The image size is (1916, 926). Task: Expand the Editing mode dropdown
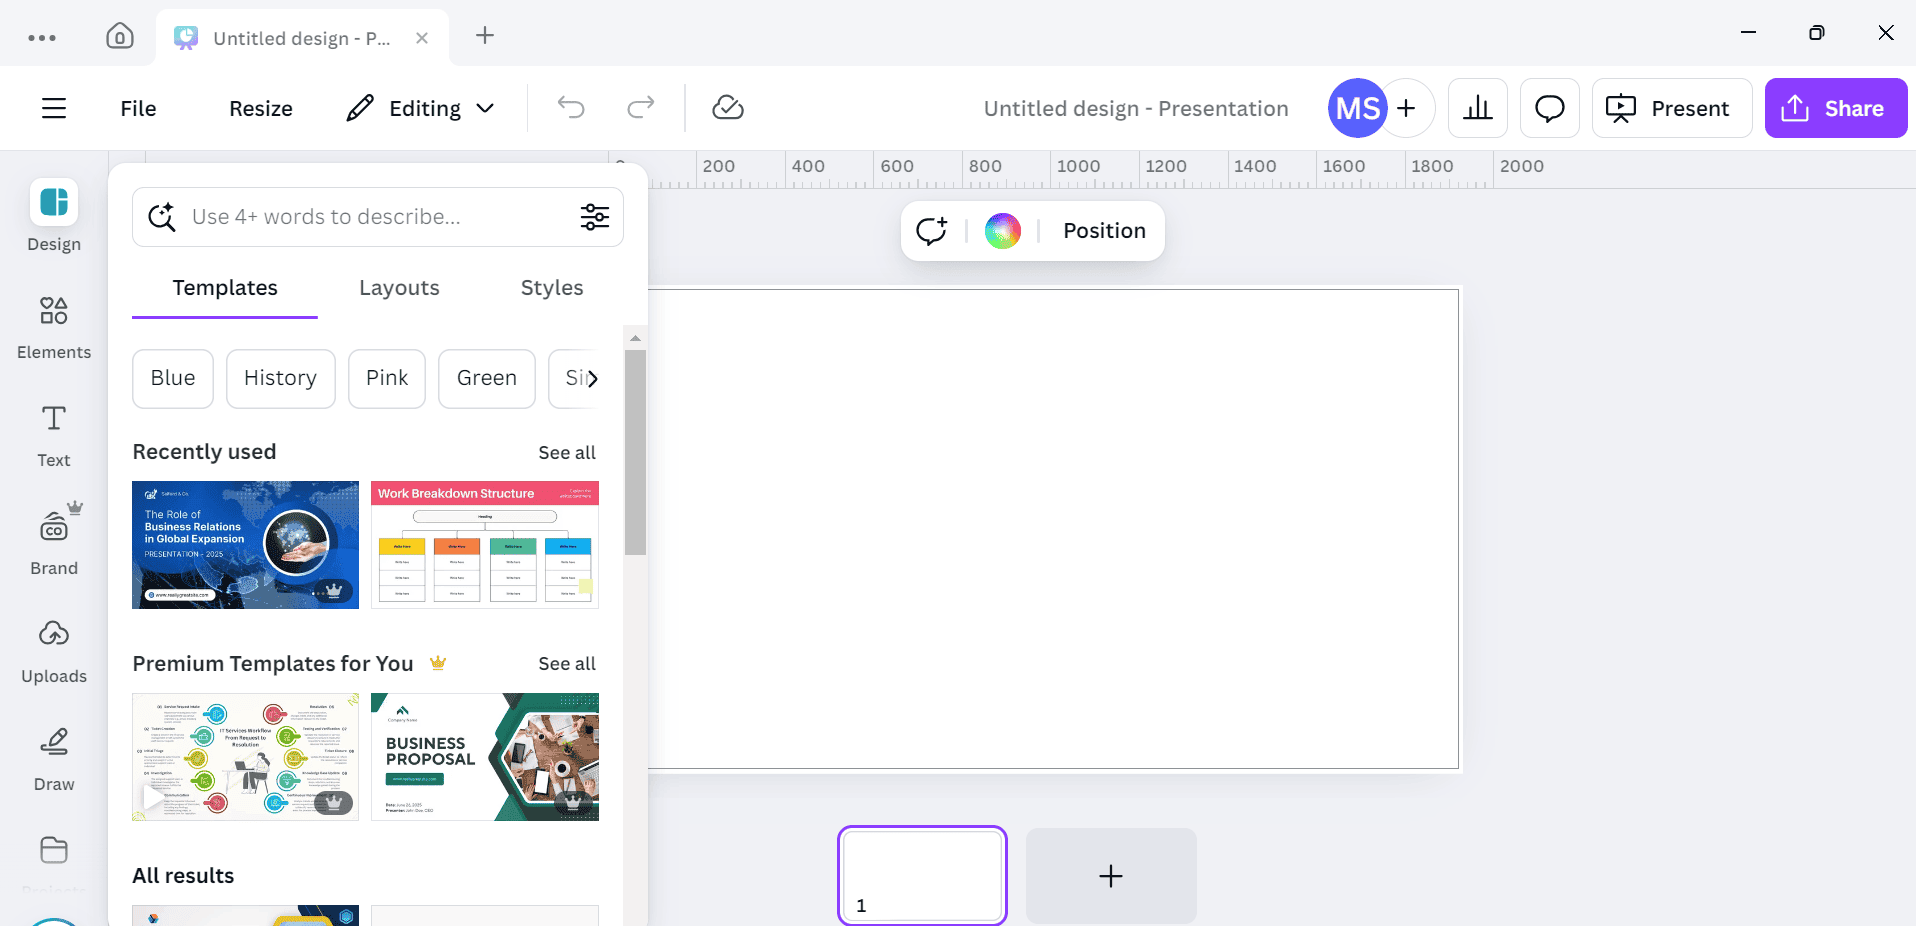pyautogui.click(x=421, y=108)
